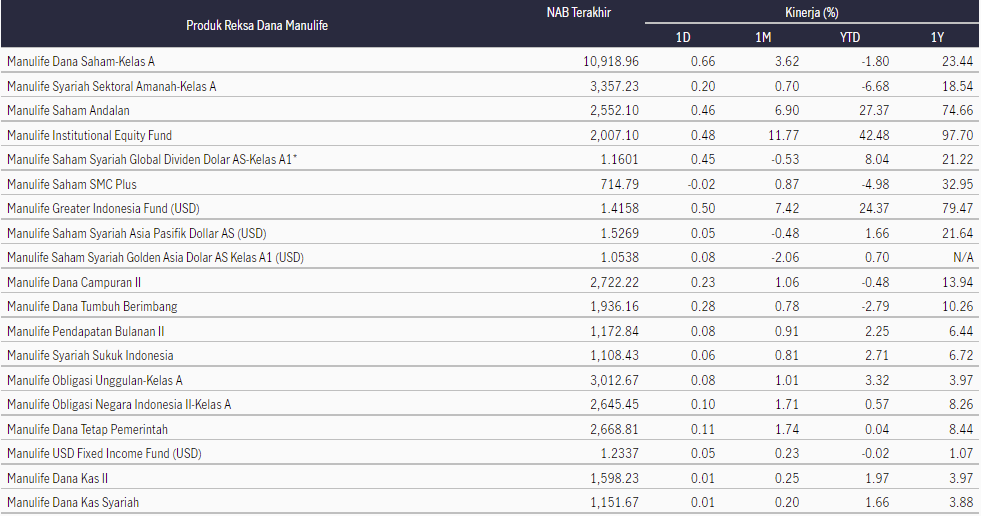Click NAB value 3,012.67
This screenshot has height=516, width=981.
point(614,380)
